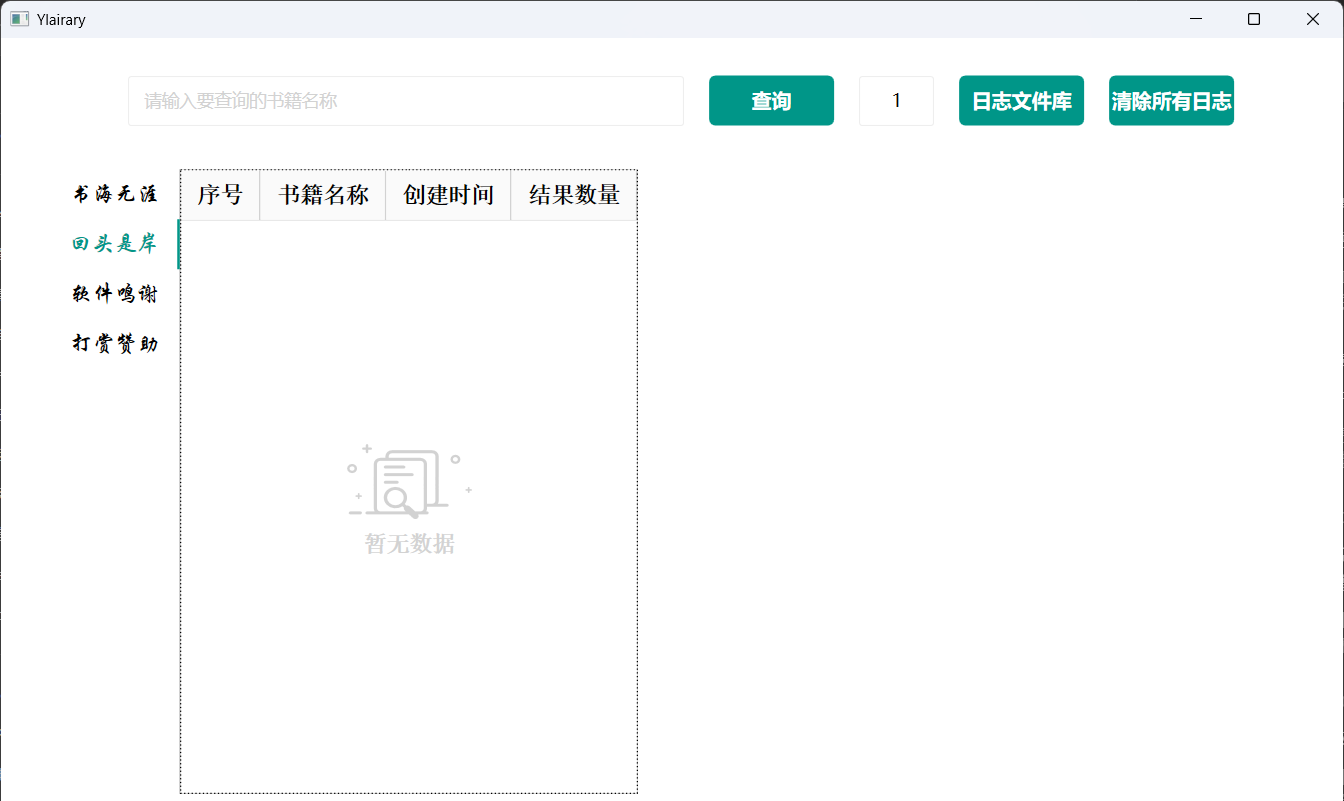Click the Ylairary app icon in the title bar
Screen dimensions: 1344x801
point(20,18)
